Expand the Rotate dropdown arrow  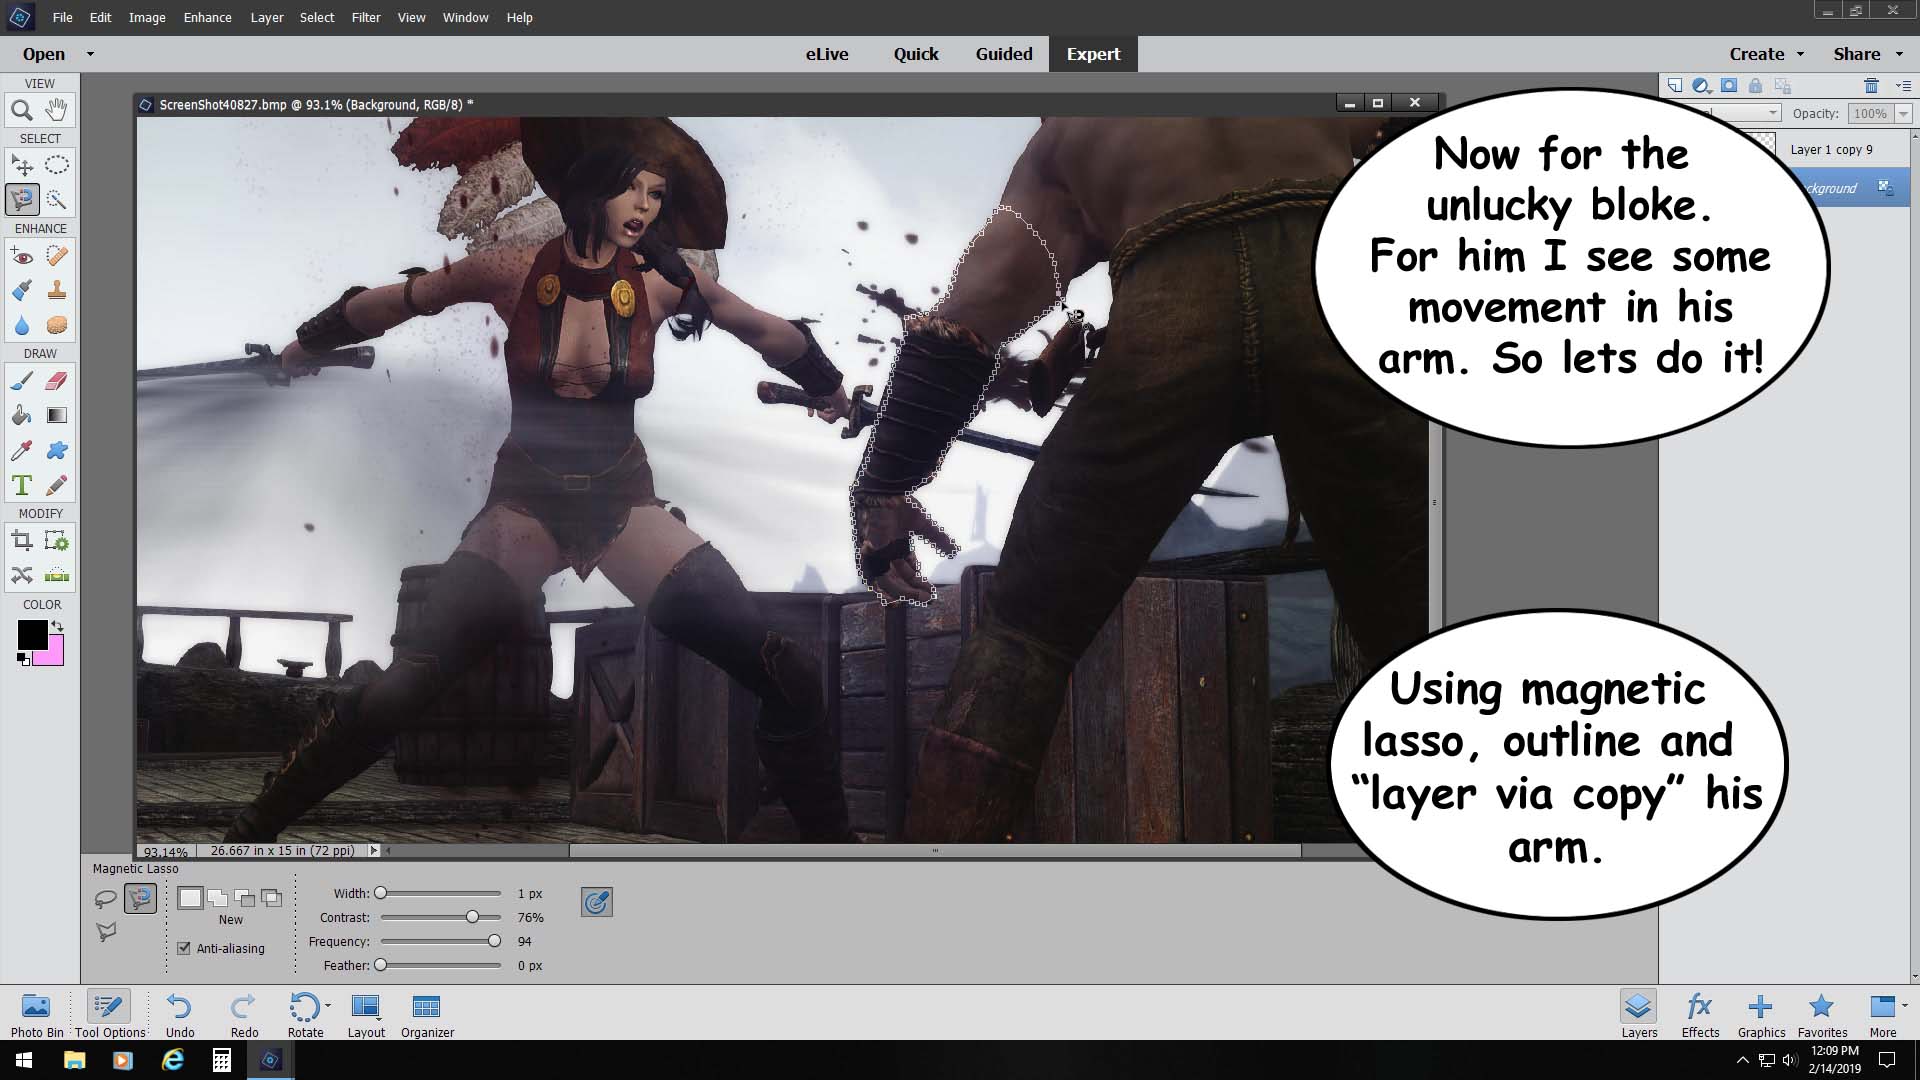(x=328, y=1006)
